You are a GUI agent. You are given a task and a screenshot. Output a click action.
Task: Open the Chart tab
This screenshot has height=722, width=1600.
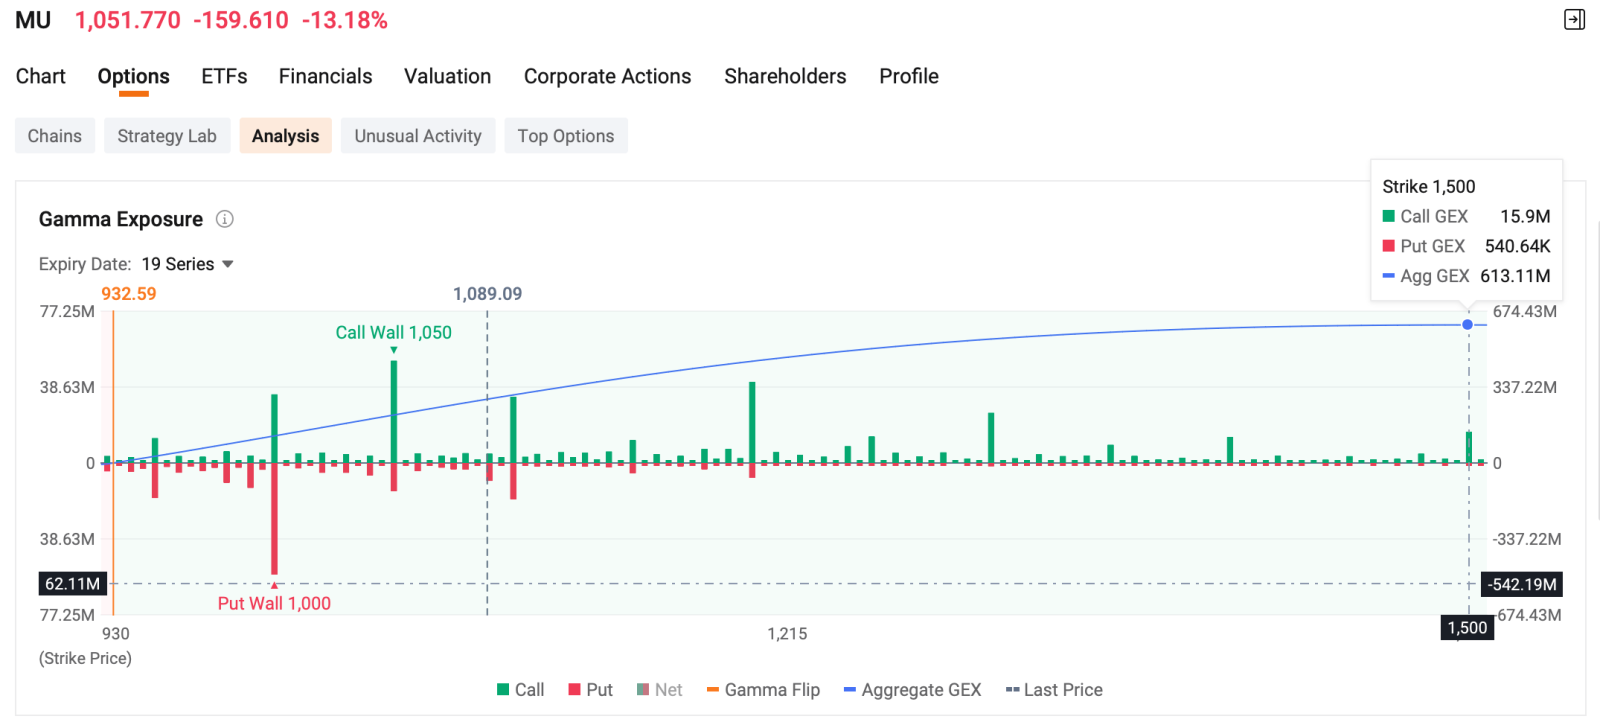(41, 77)
